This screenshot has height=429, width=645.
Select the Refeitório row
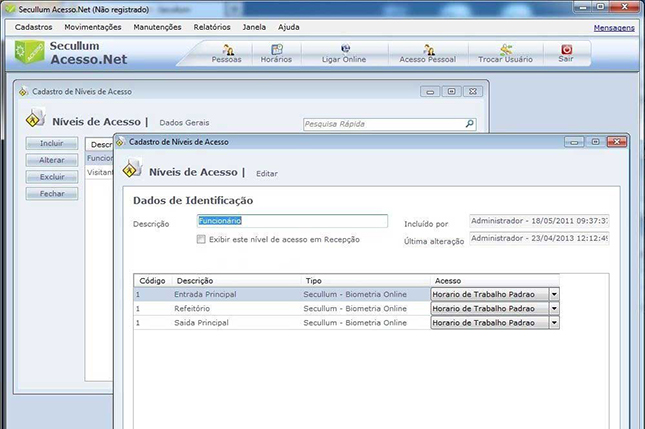click(x=346, y=308)
